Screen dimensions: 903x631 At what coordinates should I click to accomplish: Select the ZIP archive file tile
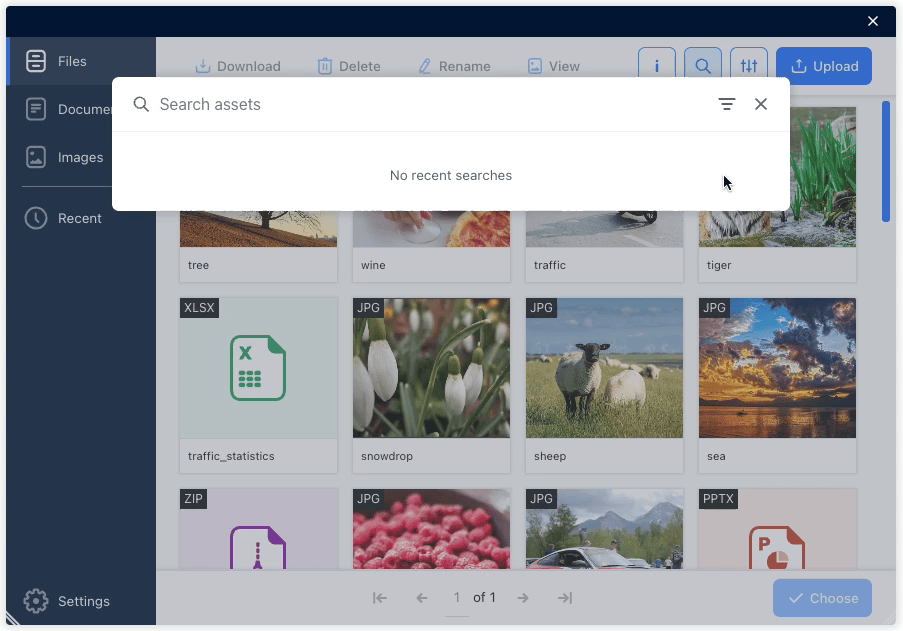pyautogui.click(x=258, y=529)
